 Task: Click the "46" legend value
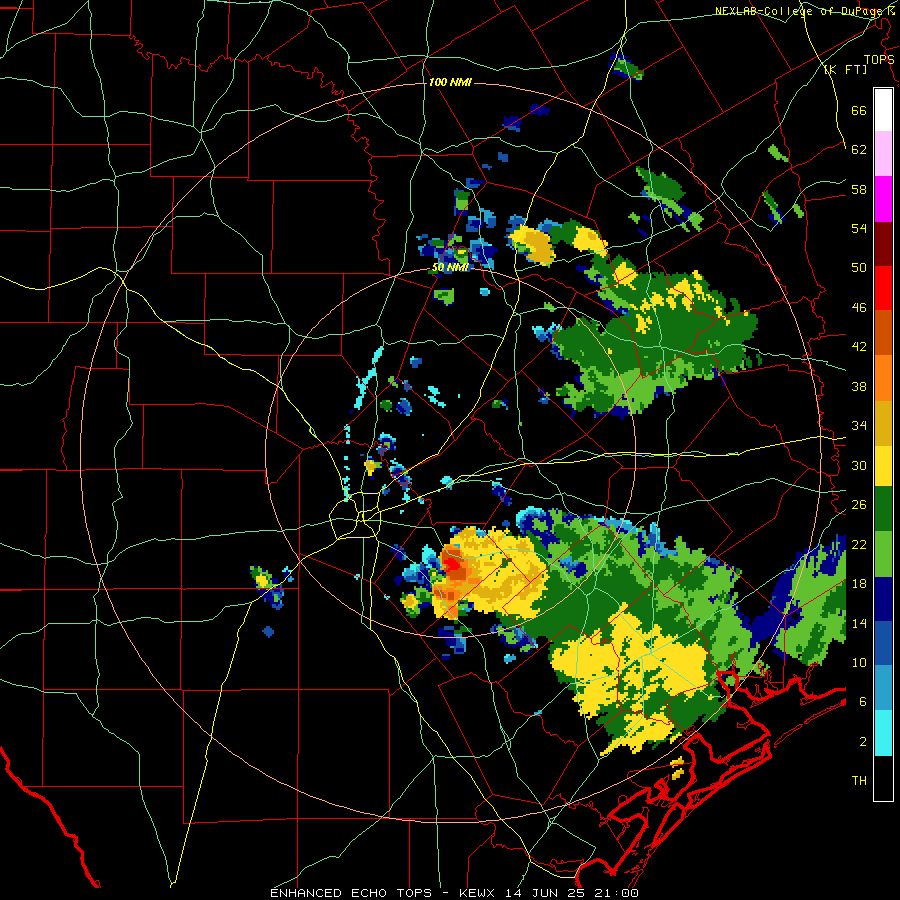859,308
